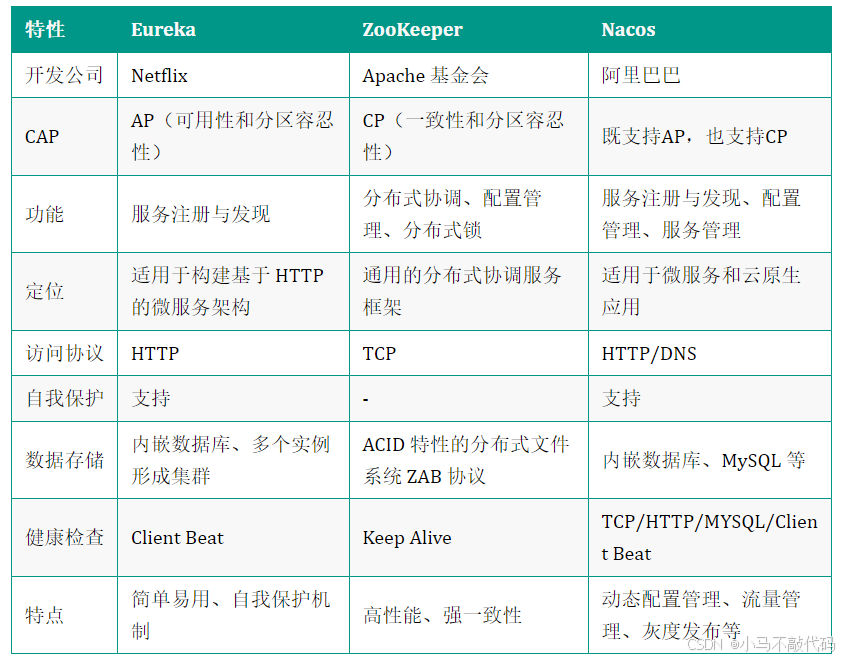The image size is (847, 660).
Task: Click the 健康检查 row label
Action: [65, 537]
